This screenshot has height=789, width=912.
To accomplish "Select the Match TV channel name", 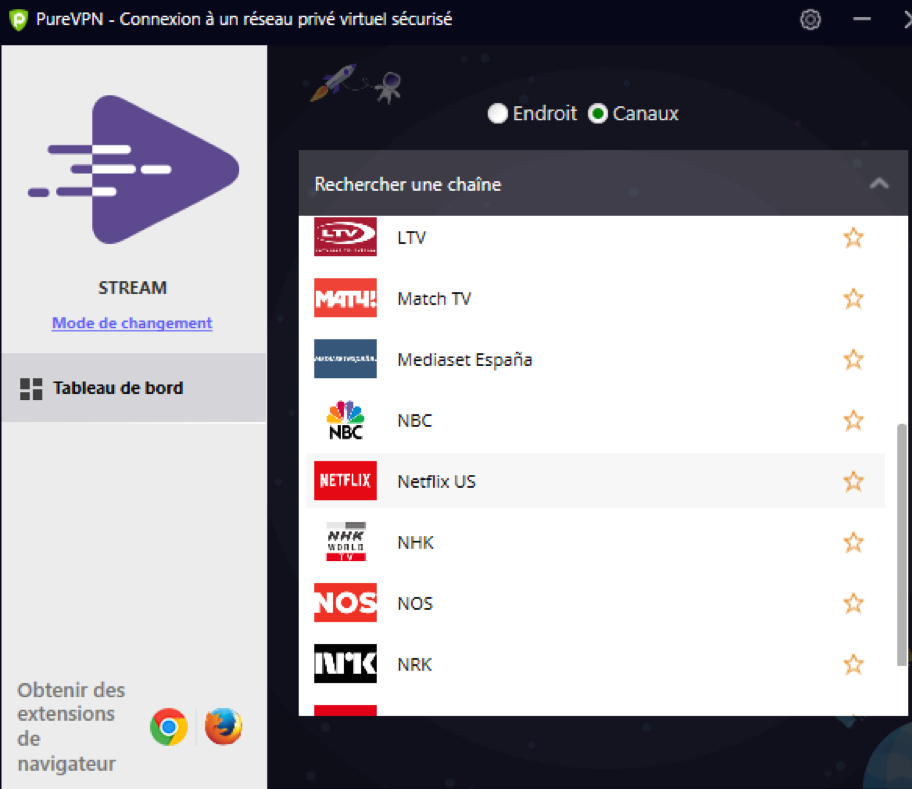I will (434, 299).
